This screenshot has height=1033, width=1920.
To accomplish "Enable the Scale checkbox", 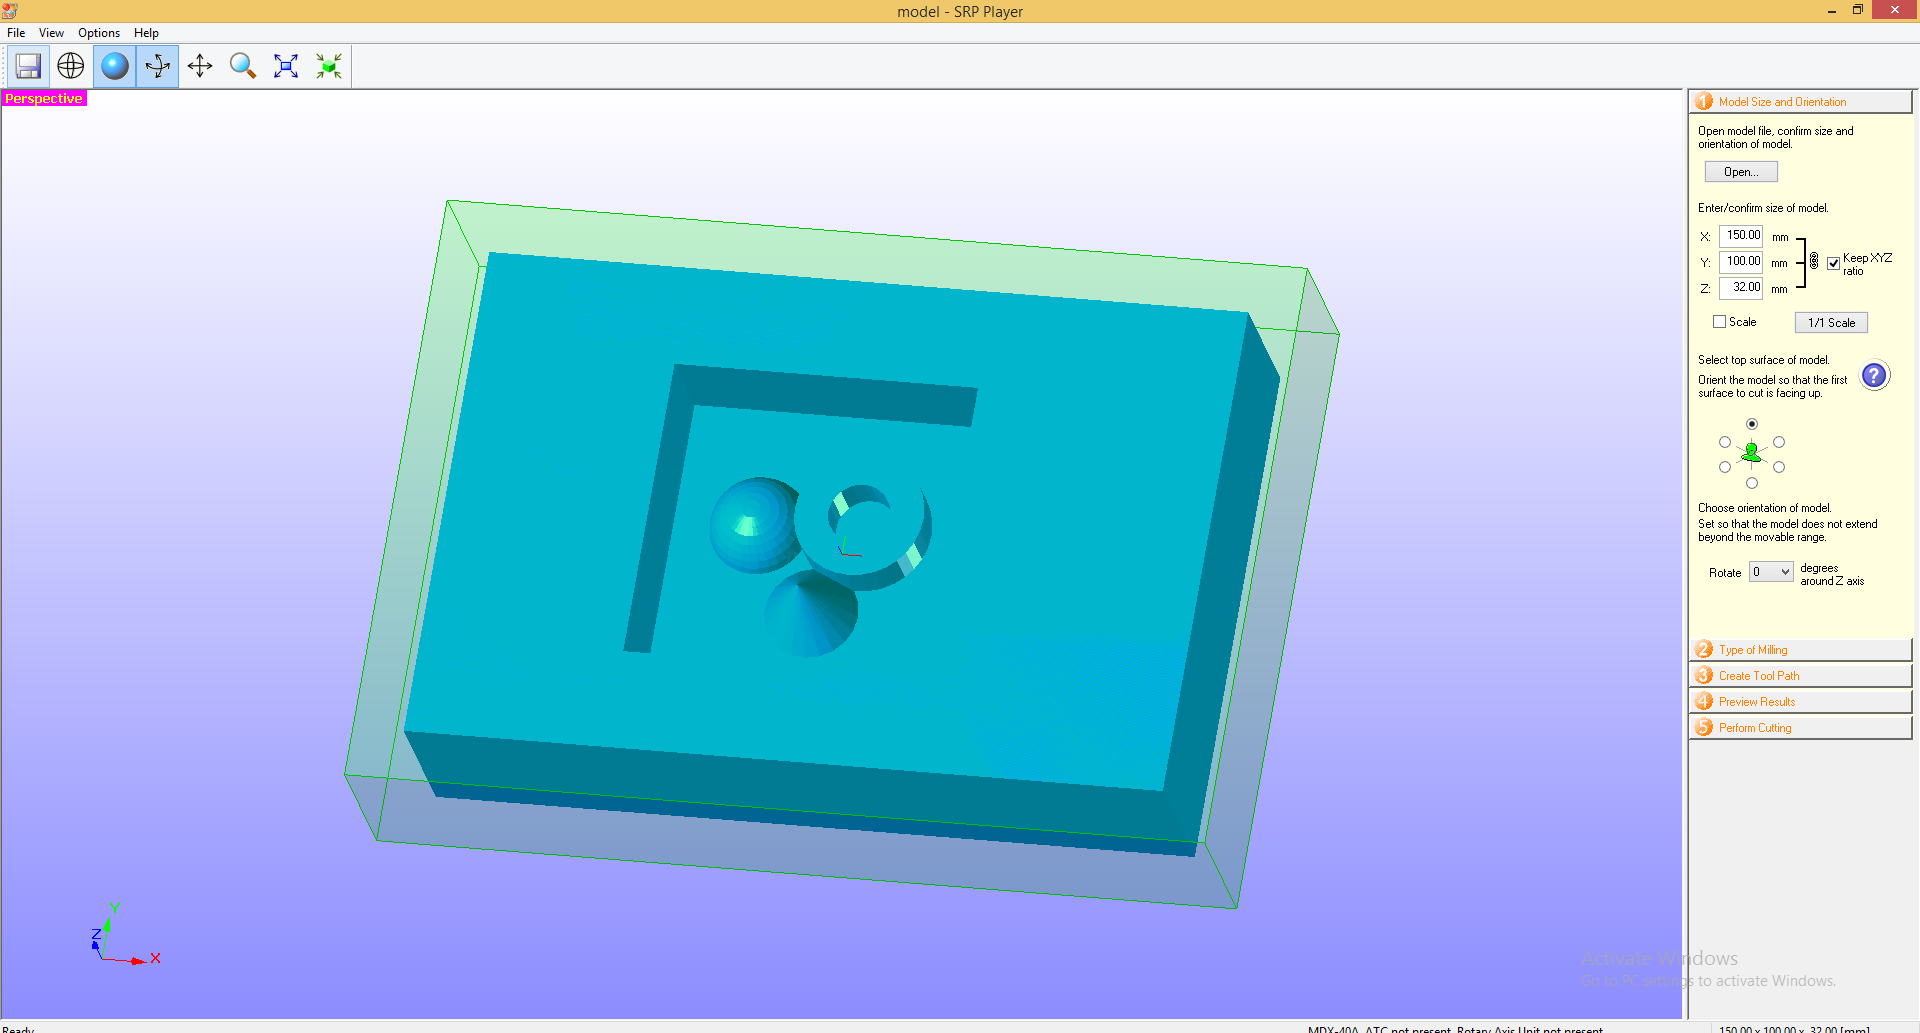I will click(1719, 322).
